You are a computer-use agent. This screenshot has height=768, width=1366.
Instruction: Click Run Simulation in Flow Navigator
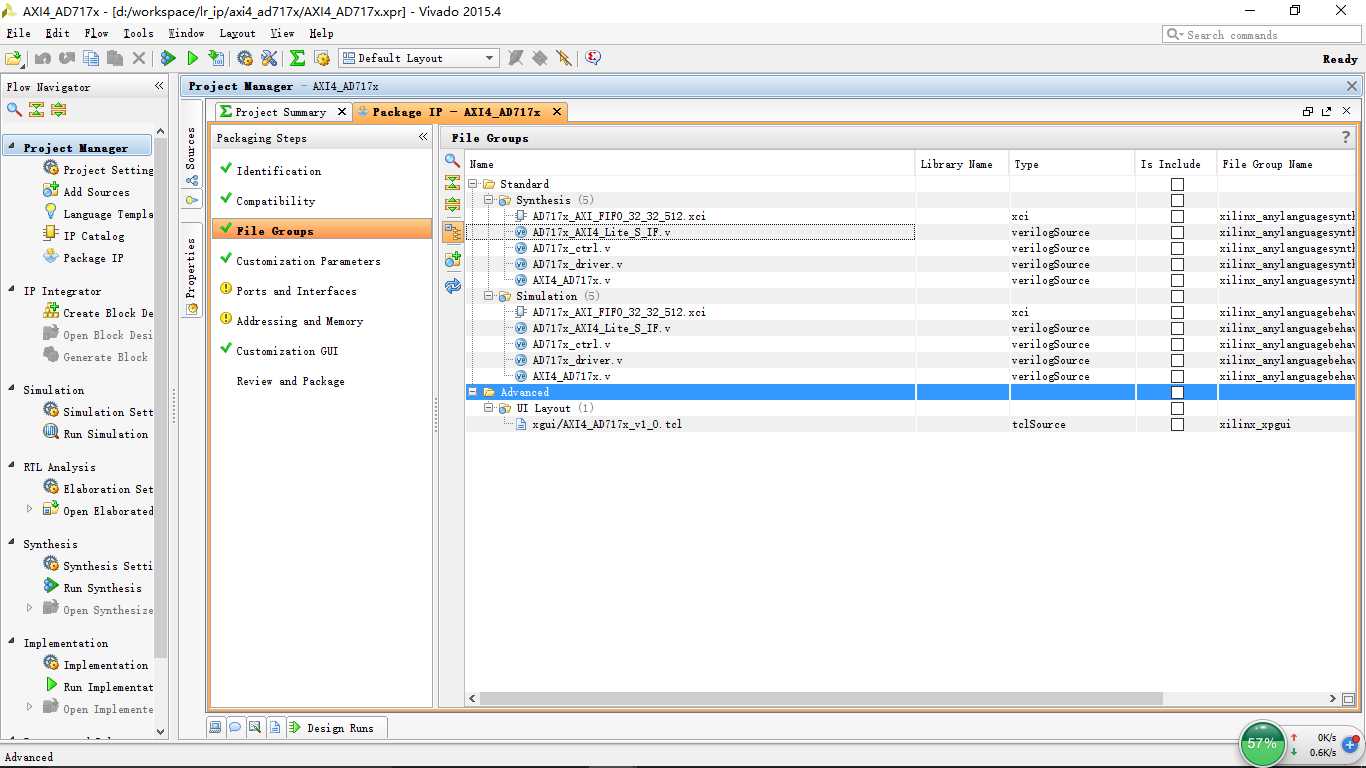(105, 434)
